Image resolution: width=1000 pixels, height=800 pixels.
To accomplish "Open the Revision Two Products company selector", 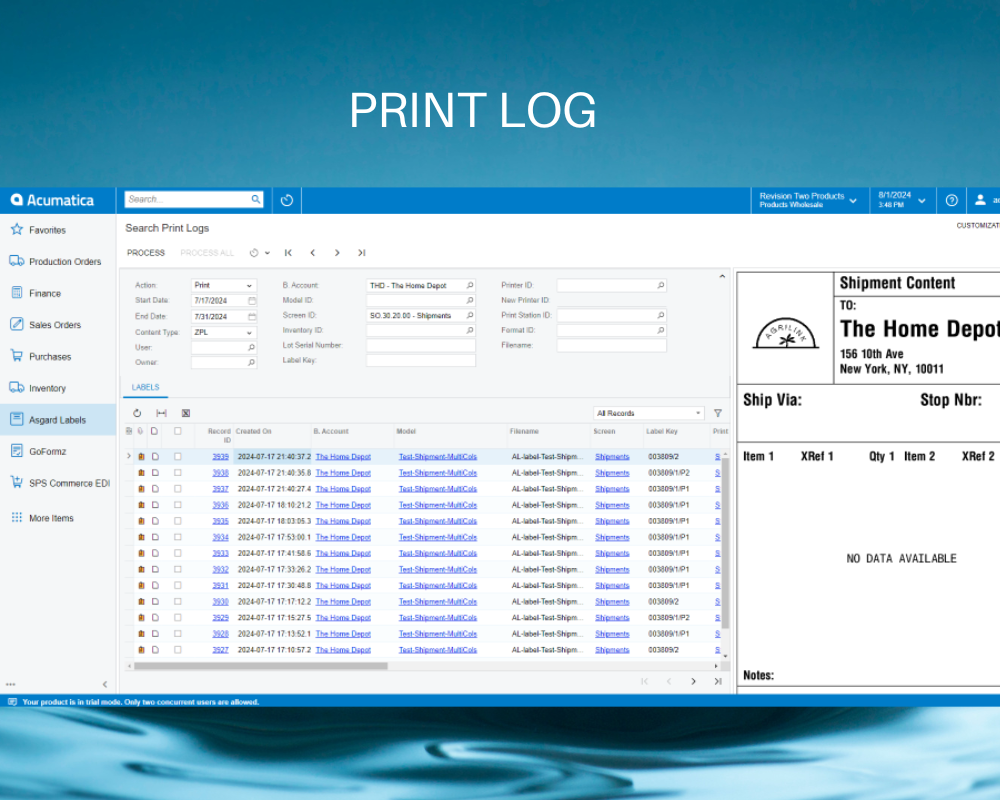I will tap(808, 200).
